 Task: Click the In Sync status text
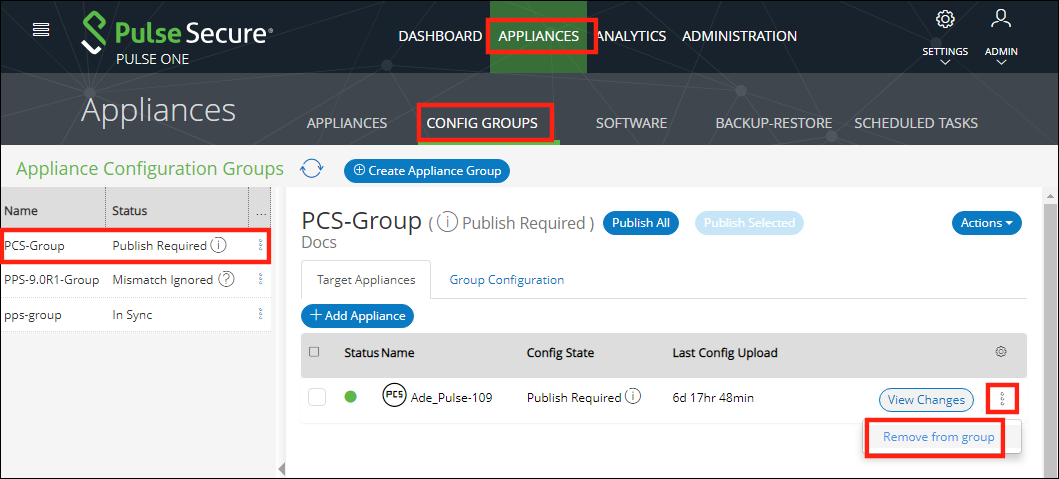click(132, 314)
